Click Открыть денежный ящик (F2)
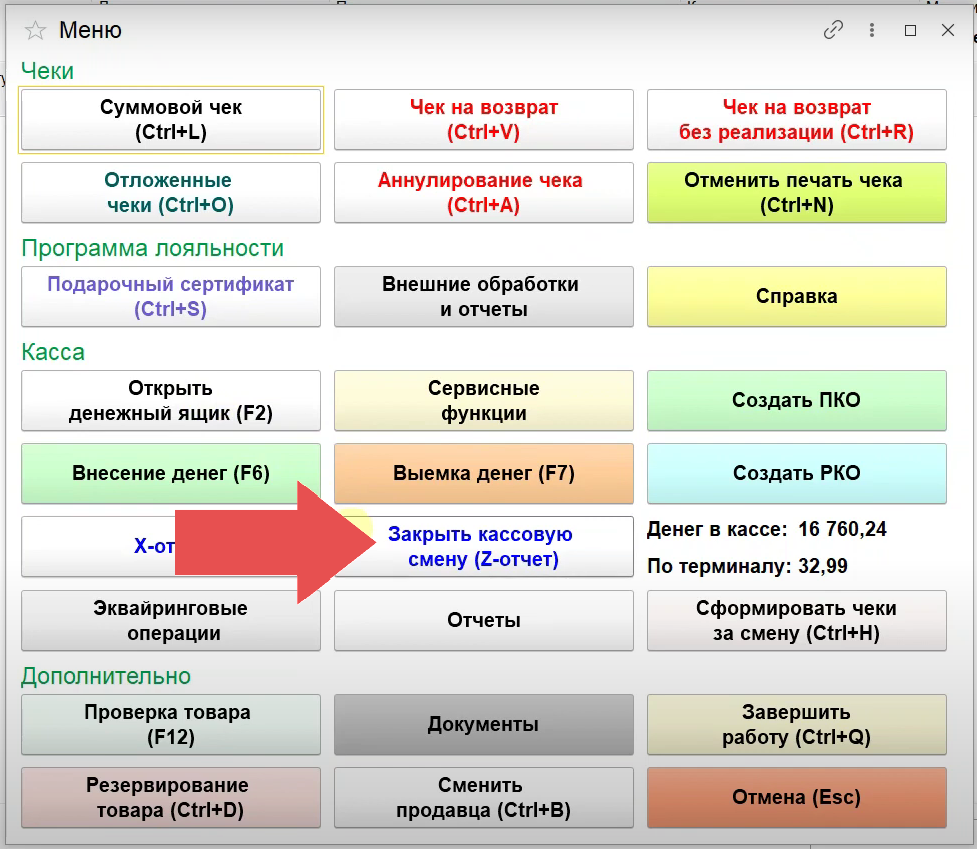This screenshot has width=977, height=849. tap(171, 401)
